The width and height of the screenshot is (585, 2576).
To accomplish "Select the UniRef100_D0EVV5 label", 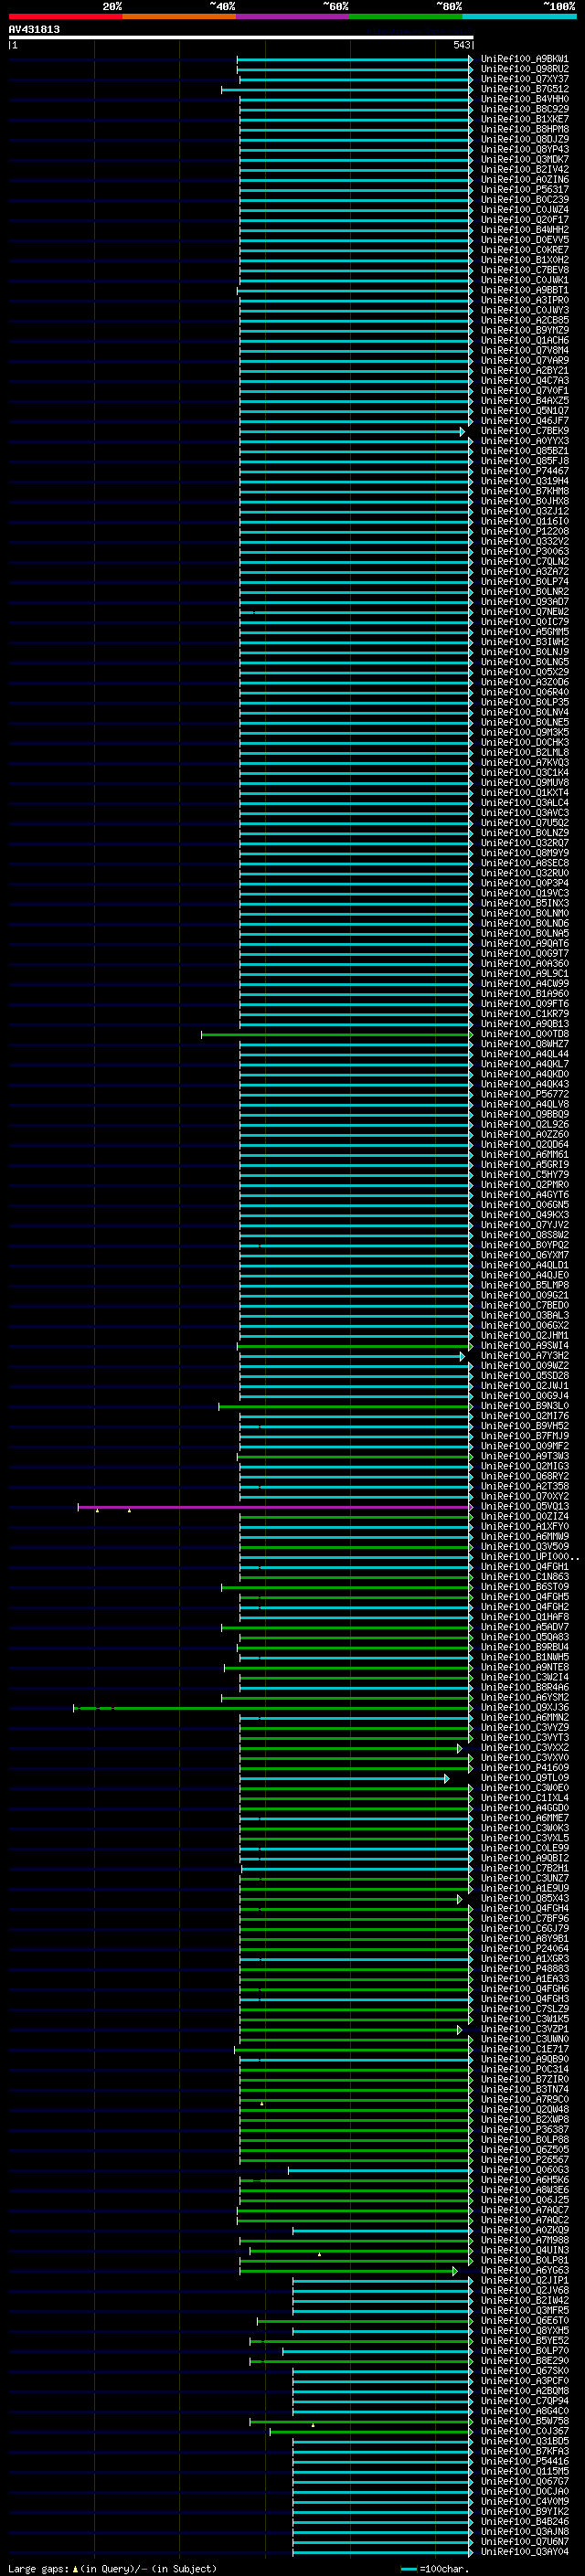I will click(x=524, y=240).
